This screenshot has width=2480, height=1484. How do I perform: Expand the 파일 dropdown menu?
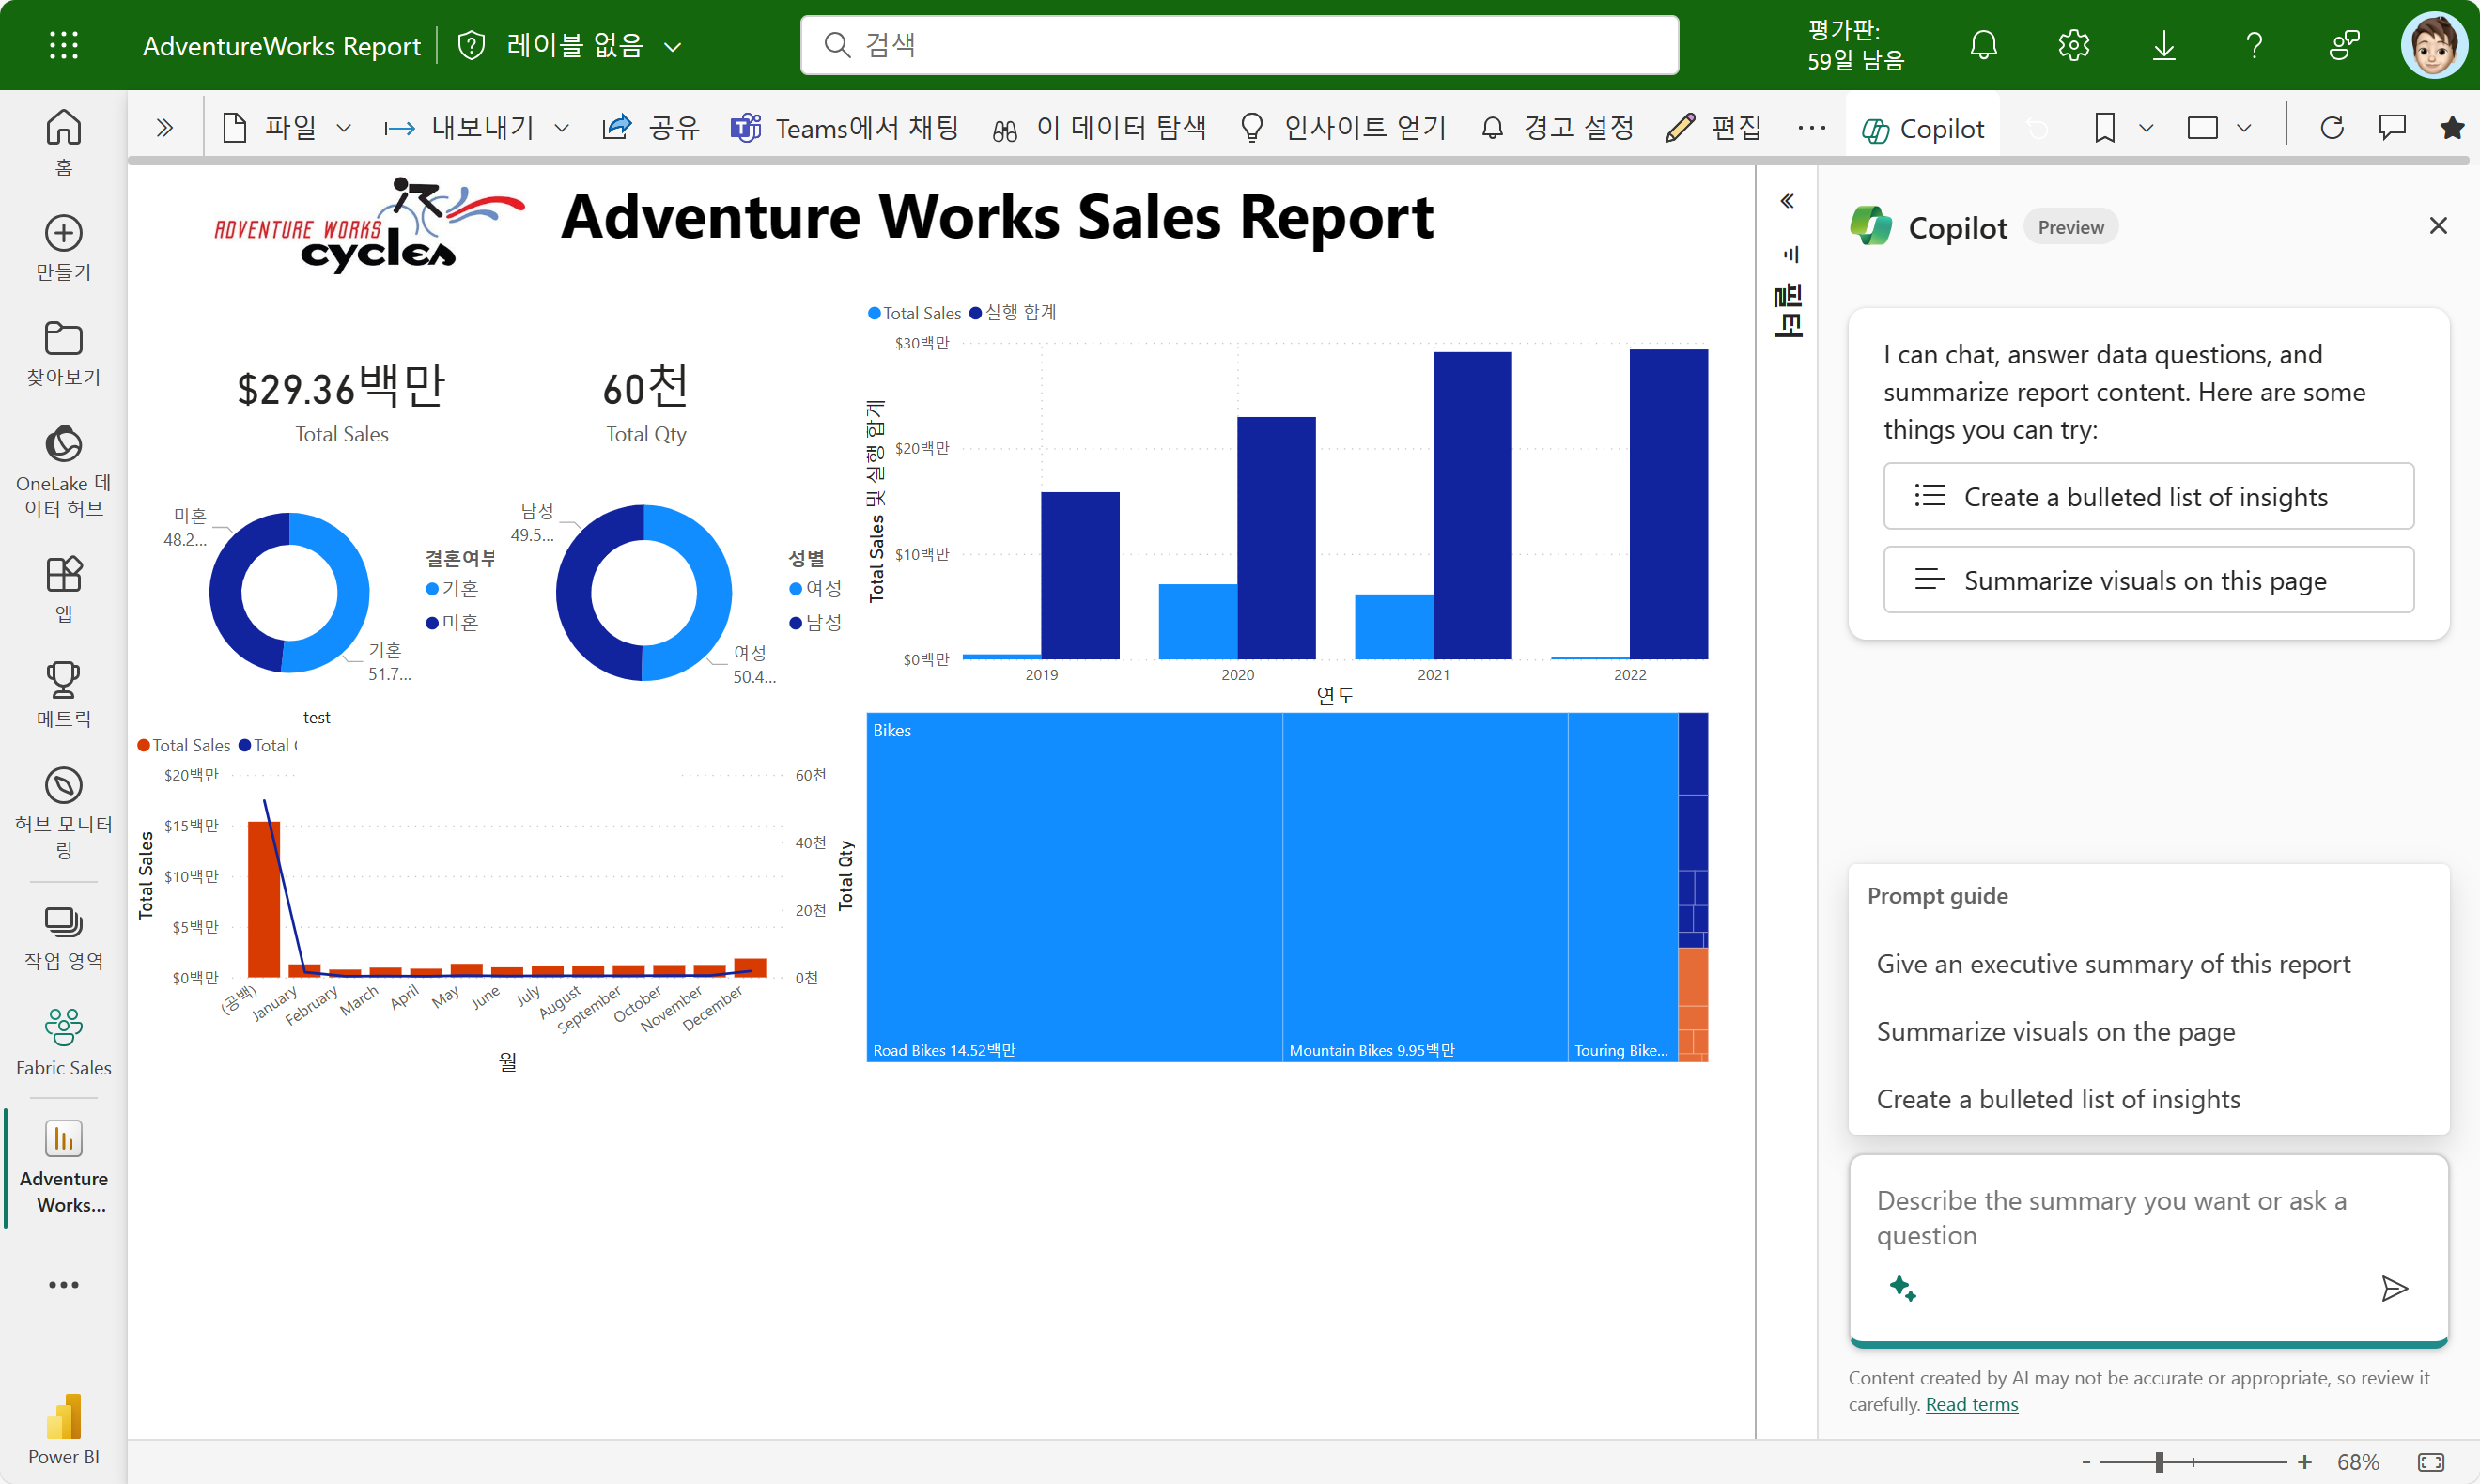pyautogui.click(x=288, y=128)
